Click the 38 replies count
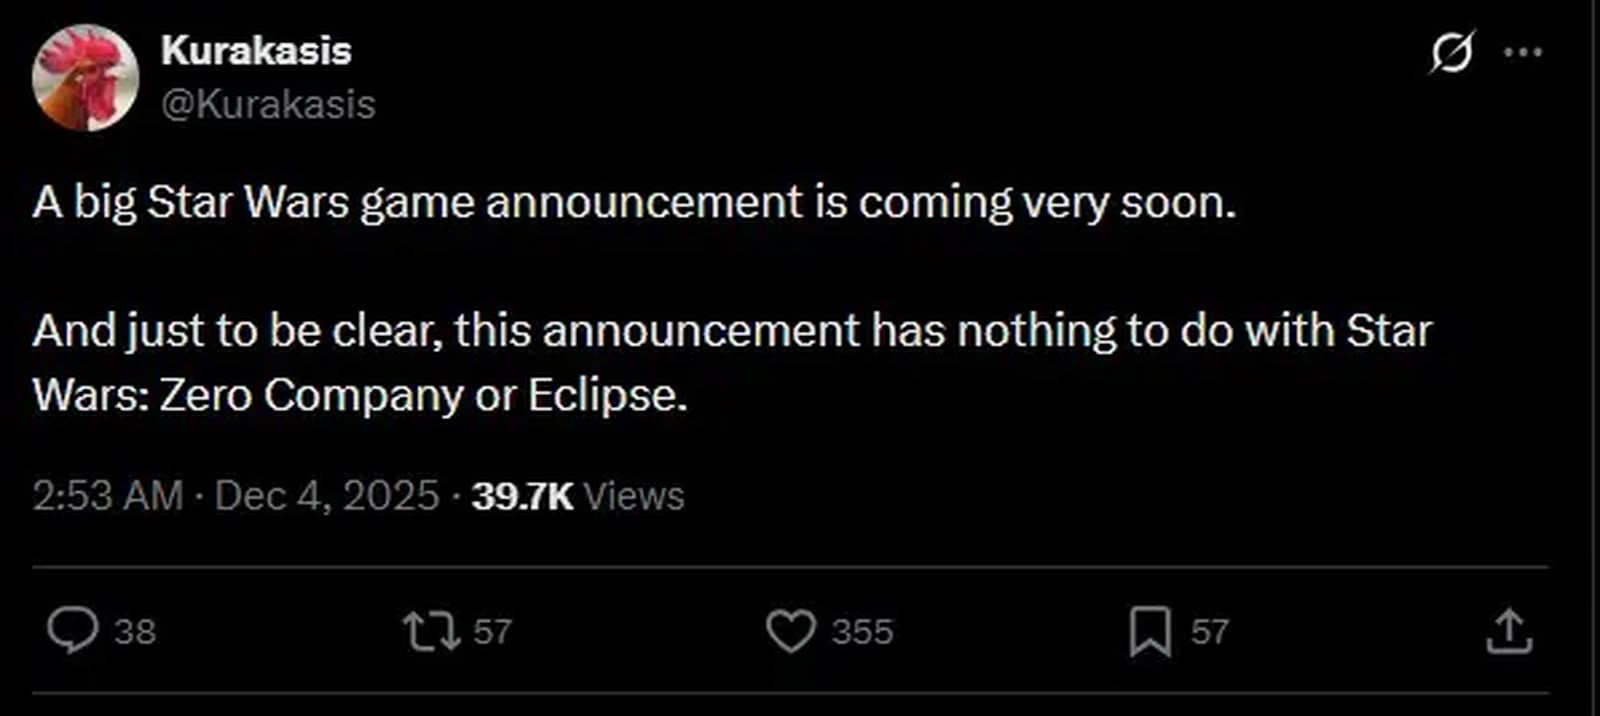This screenshot has height=716, width=1600. (135, 632)
